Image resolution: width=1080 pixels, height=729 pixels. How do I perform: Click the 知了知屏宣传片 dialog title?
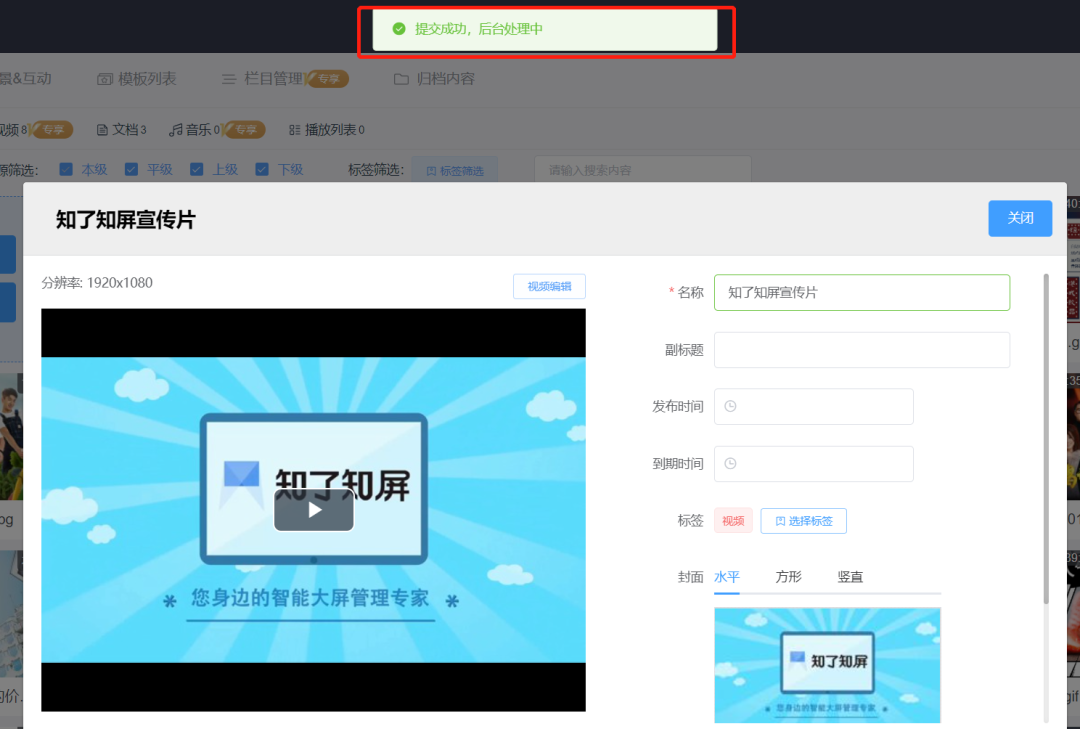point(125,219)
